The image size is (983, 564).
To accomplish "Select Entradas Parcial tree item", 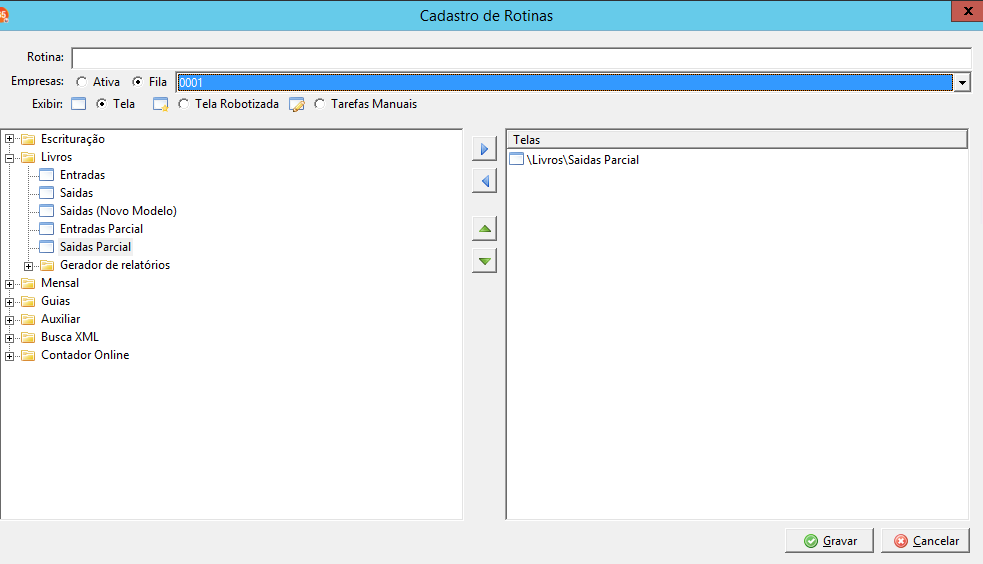I will (x=101, y=229).
